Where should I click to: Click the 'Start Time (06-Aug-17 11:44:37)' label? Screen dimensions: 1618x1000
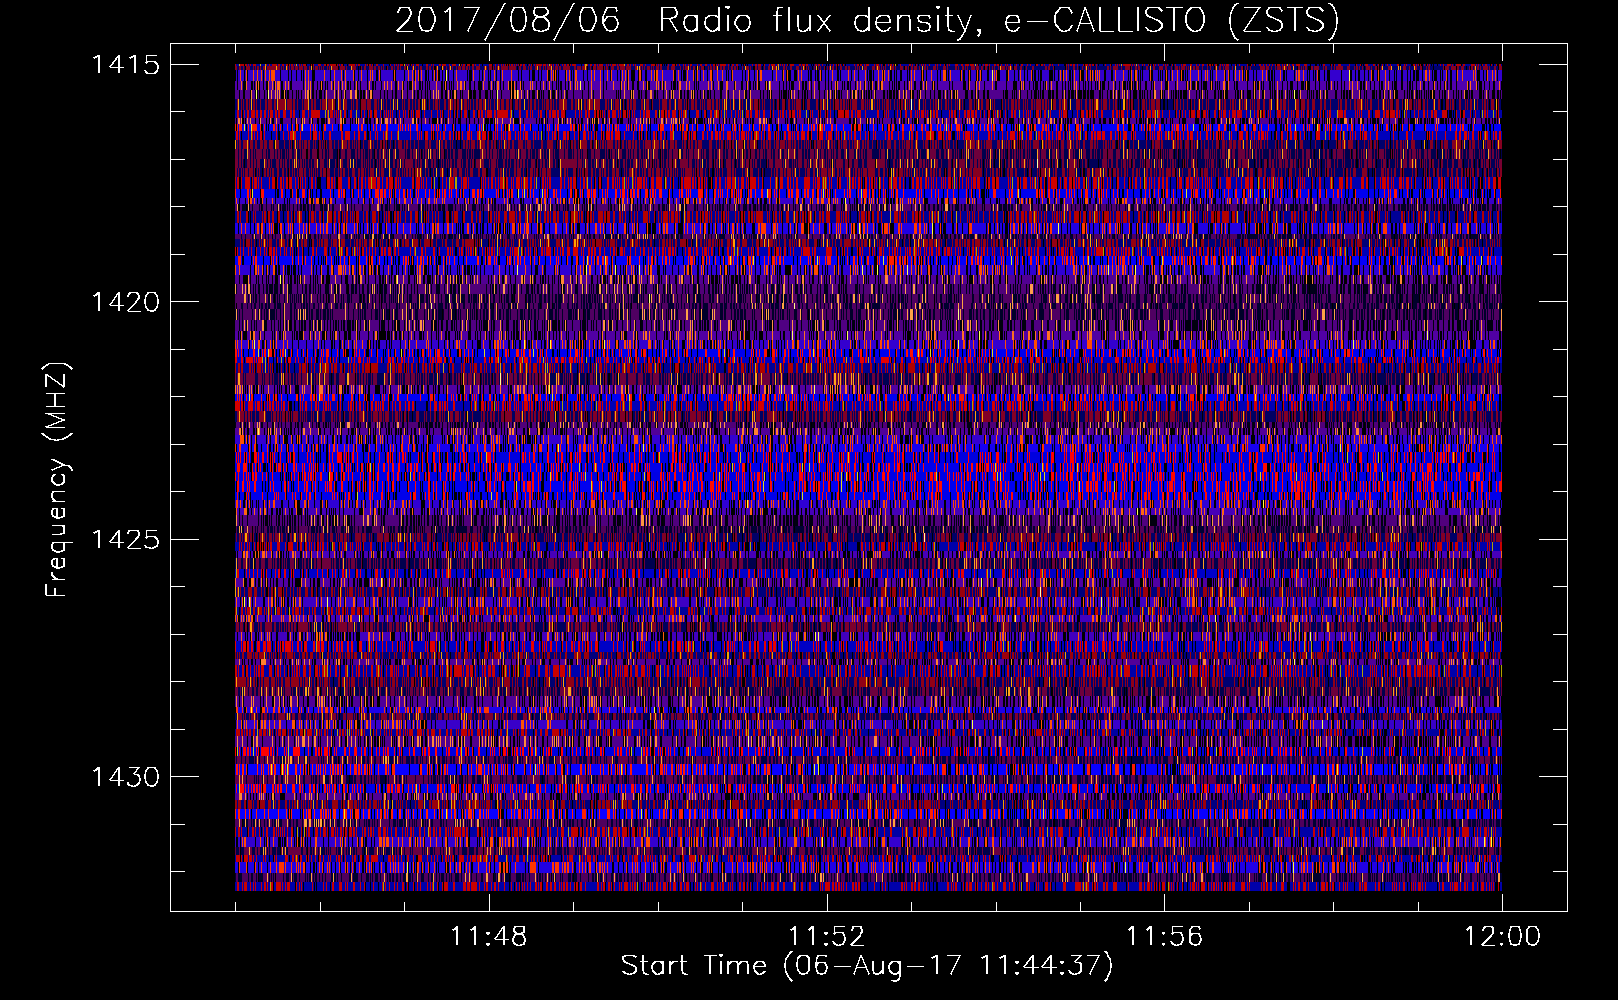867,966
